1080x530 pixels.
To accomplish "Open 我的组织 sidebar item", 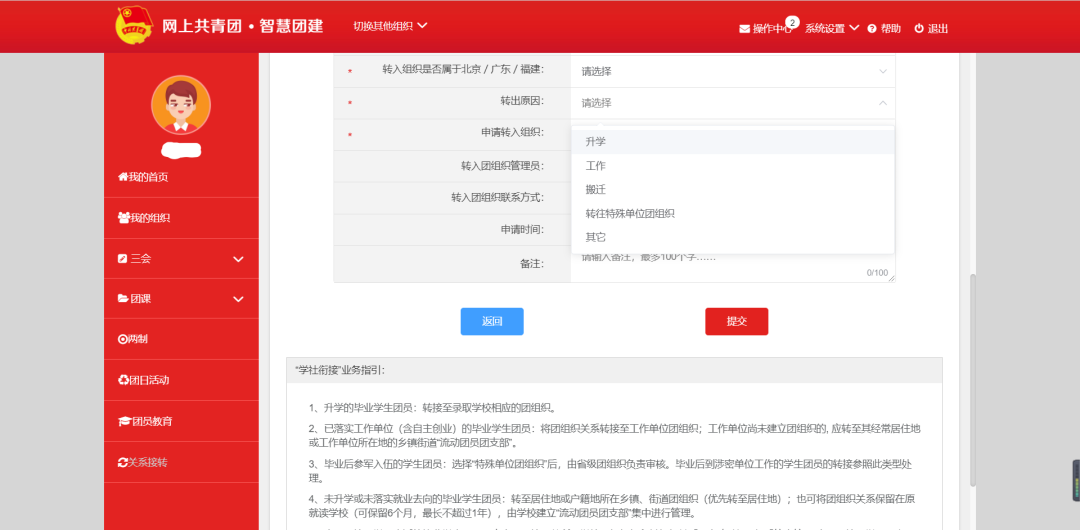I will tap(144, 218).
